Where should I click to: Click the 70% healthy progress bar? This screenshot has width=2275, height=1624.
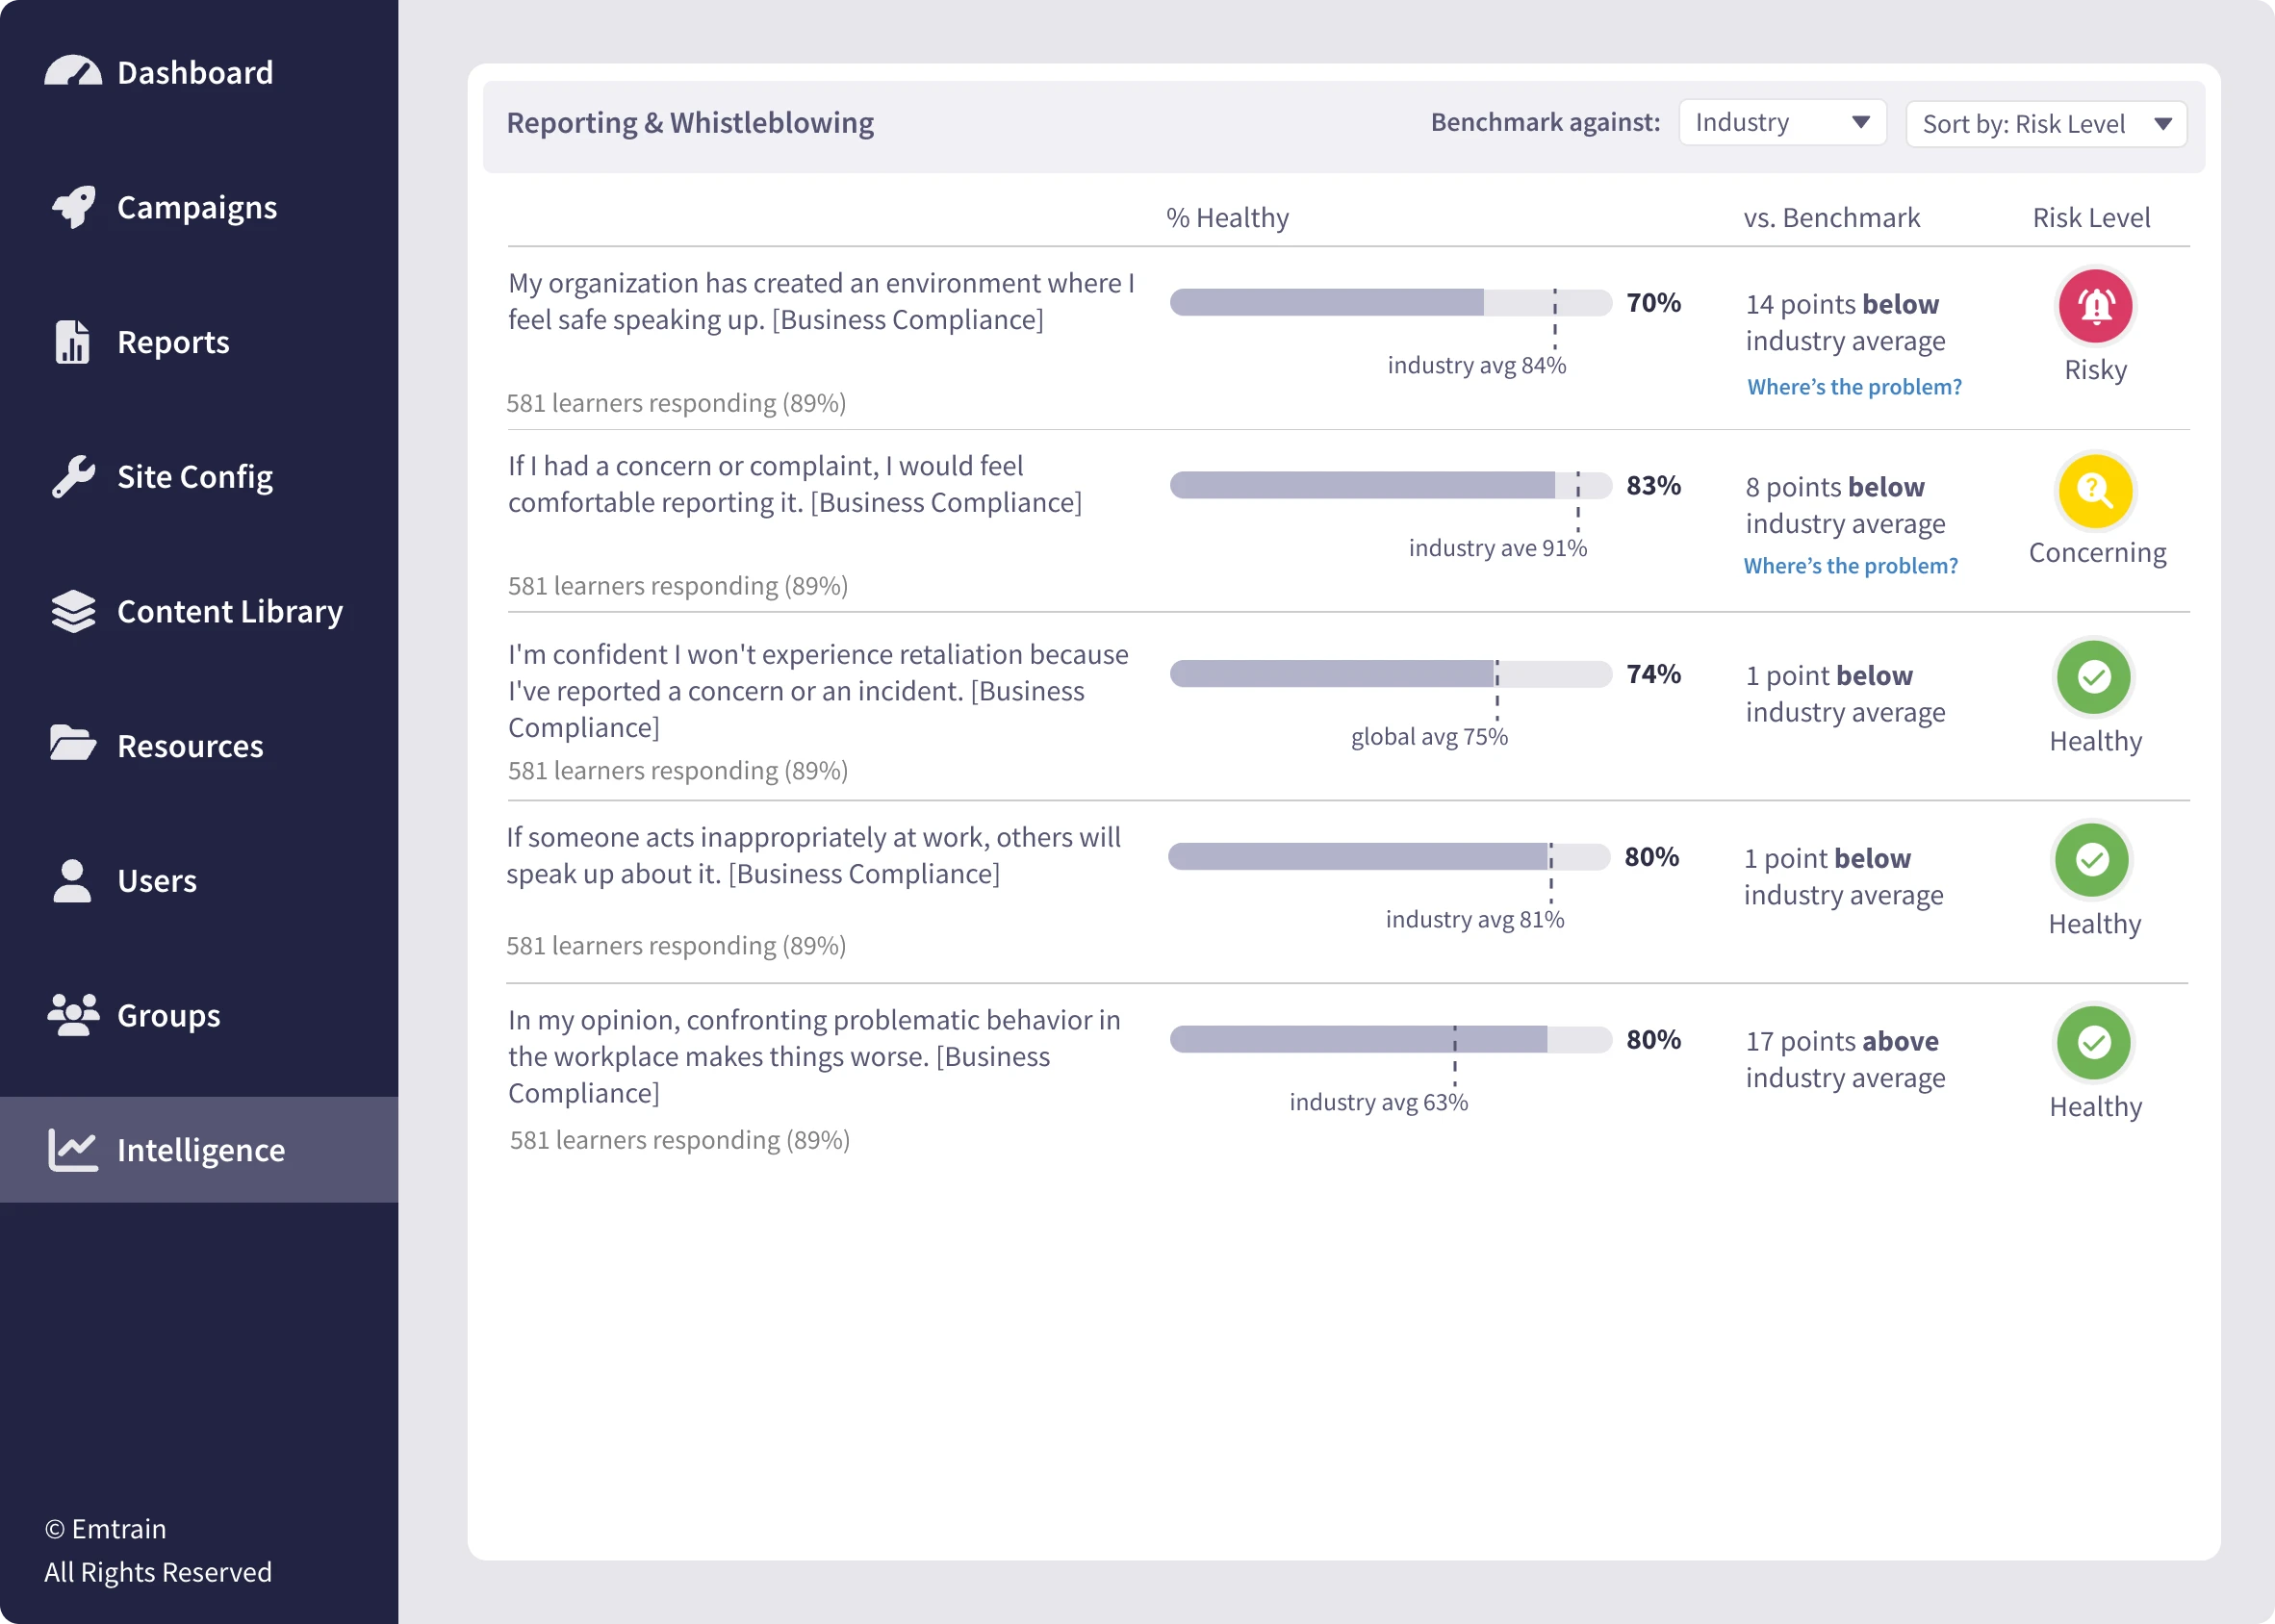pyautogui.click(x=1390, y=302)
